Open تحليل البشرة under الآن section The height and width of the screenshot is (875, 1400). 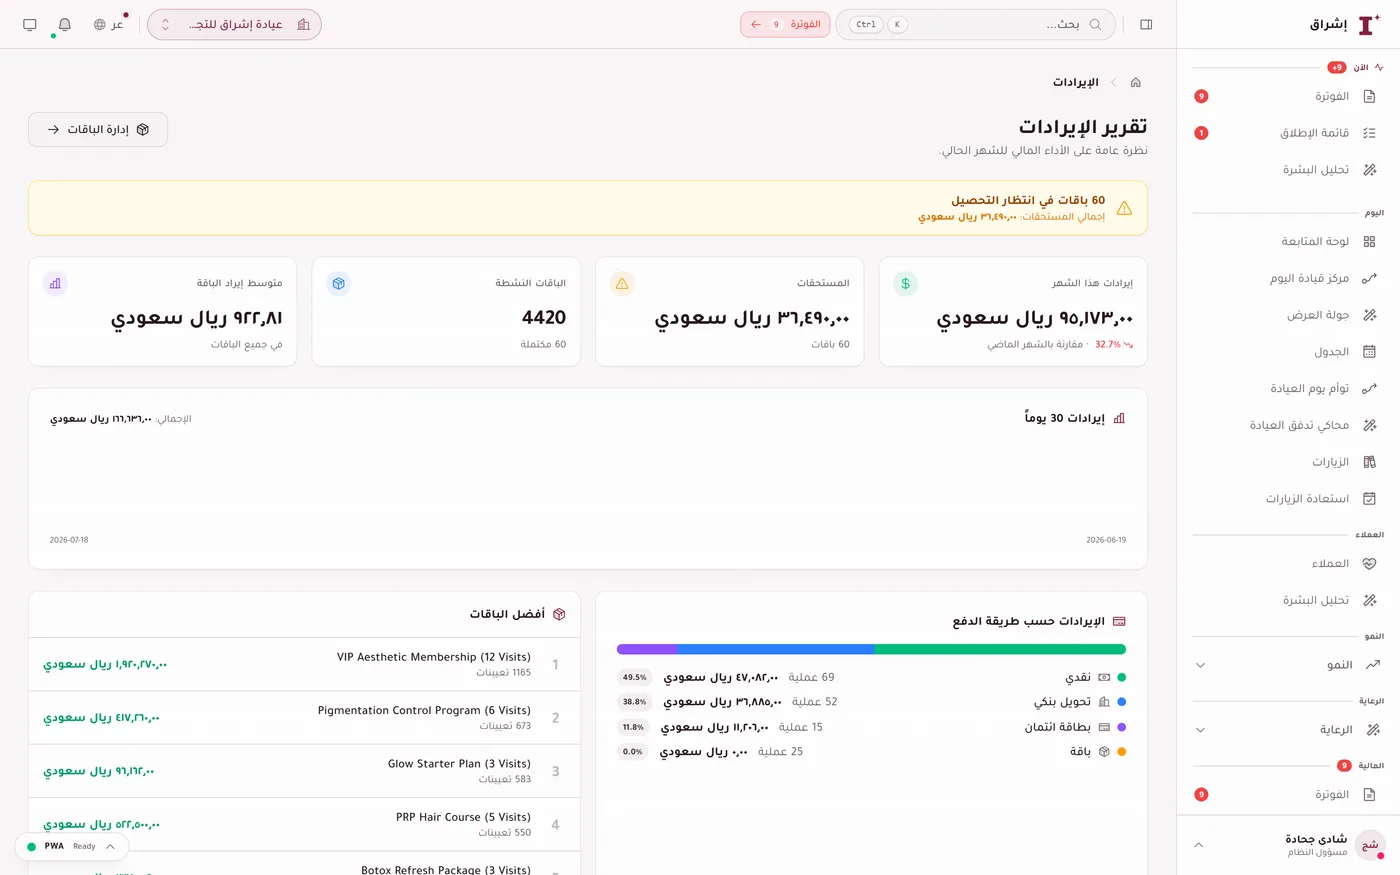[x=1288, y=170]
